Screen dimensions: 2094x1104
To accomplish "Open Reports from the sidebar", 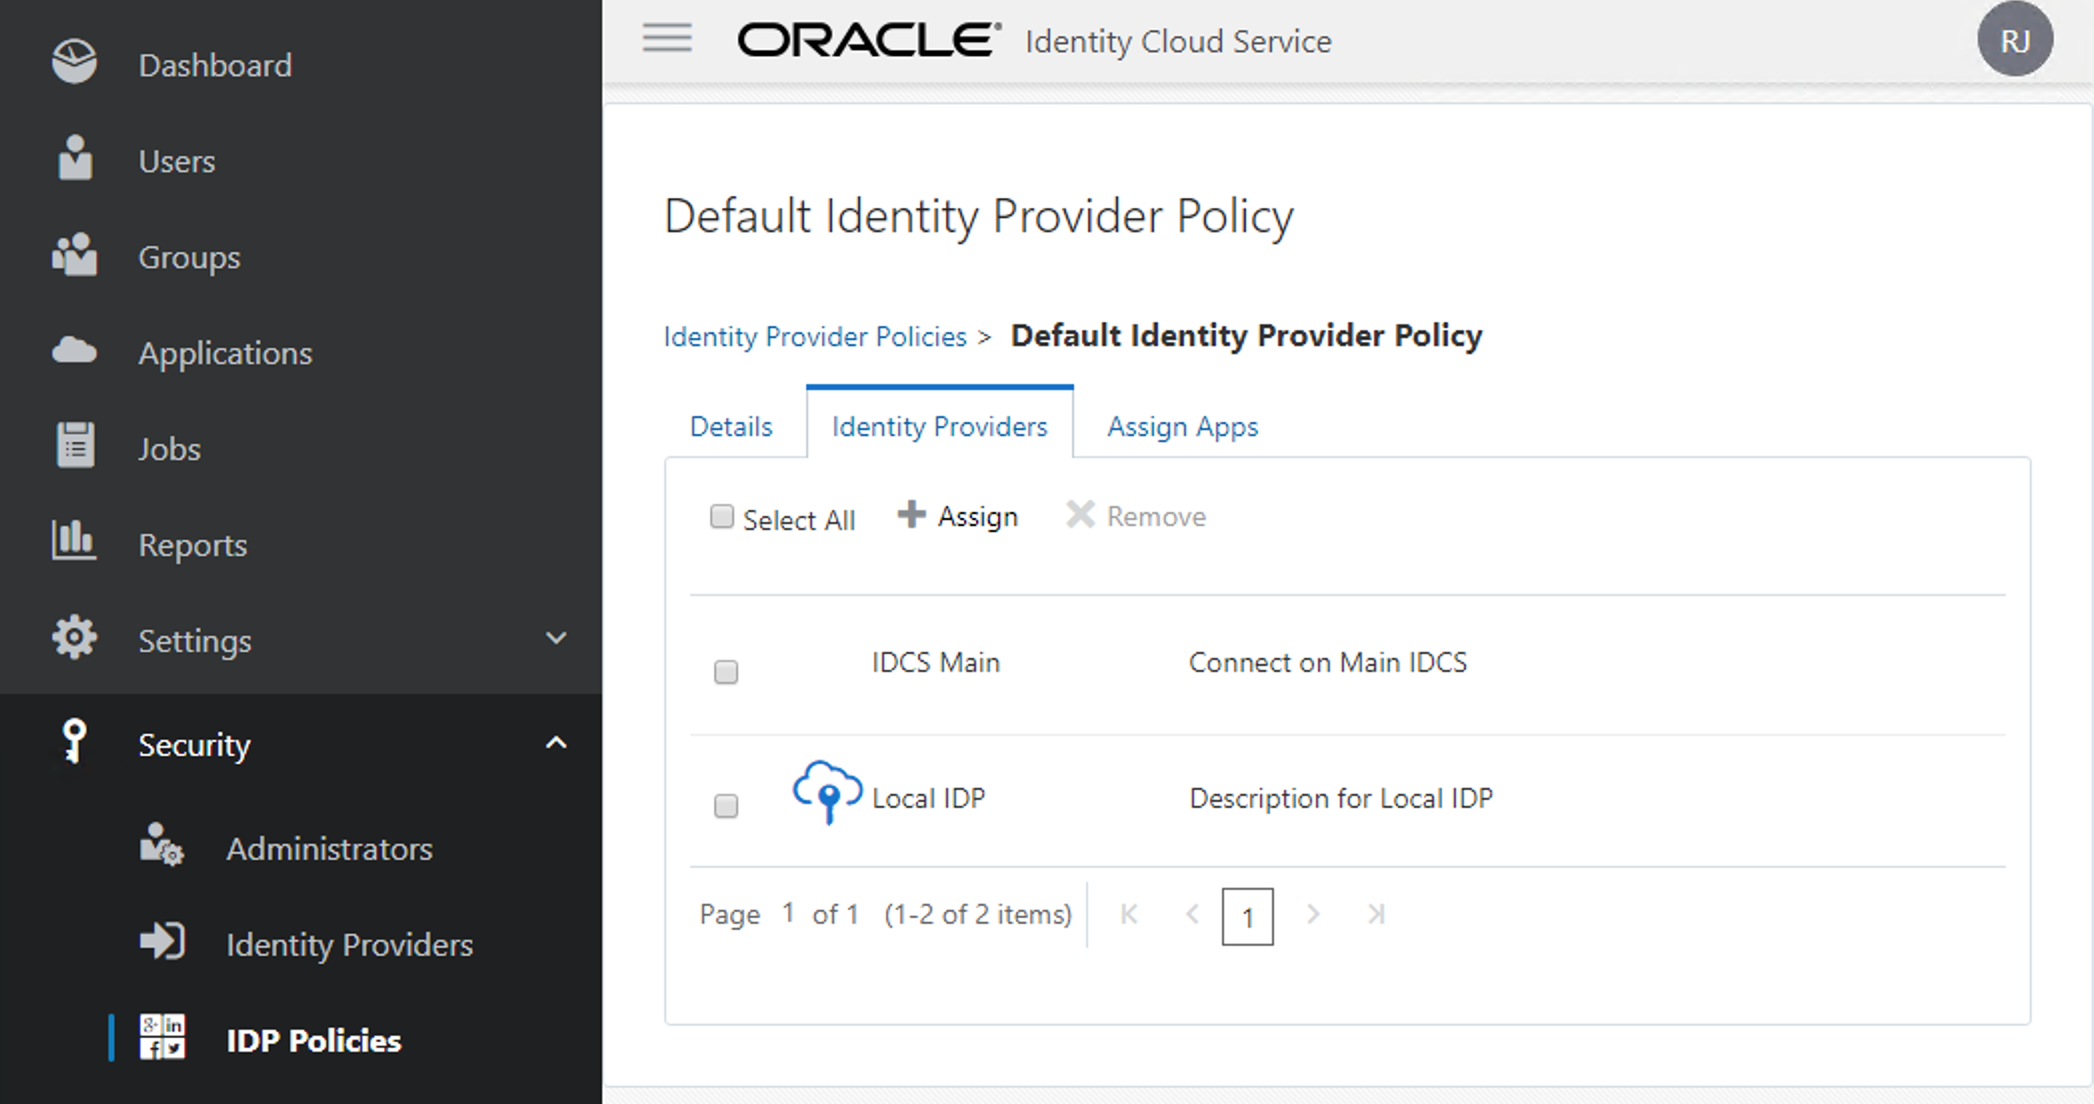I will [192, 545].
